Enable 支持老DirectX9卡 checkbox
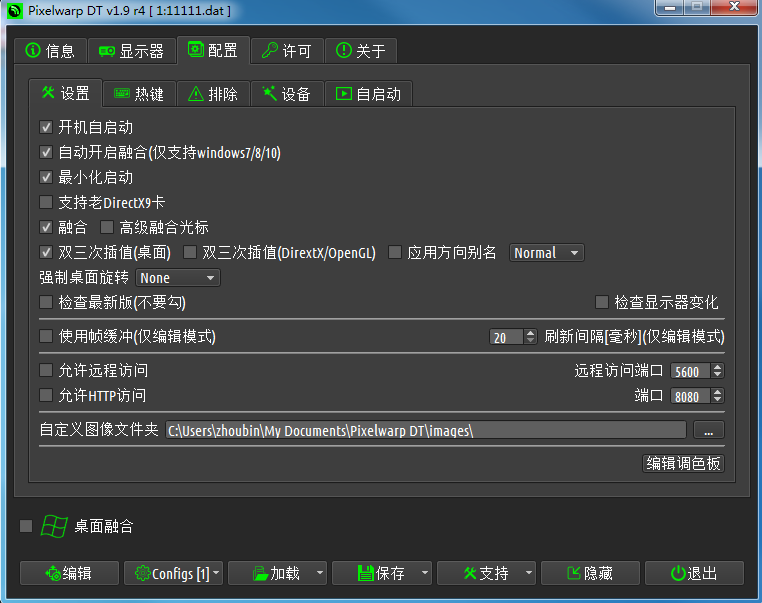The height and width of the screenshot is (603, 762). pyautogui.click(x=46, y=202)
